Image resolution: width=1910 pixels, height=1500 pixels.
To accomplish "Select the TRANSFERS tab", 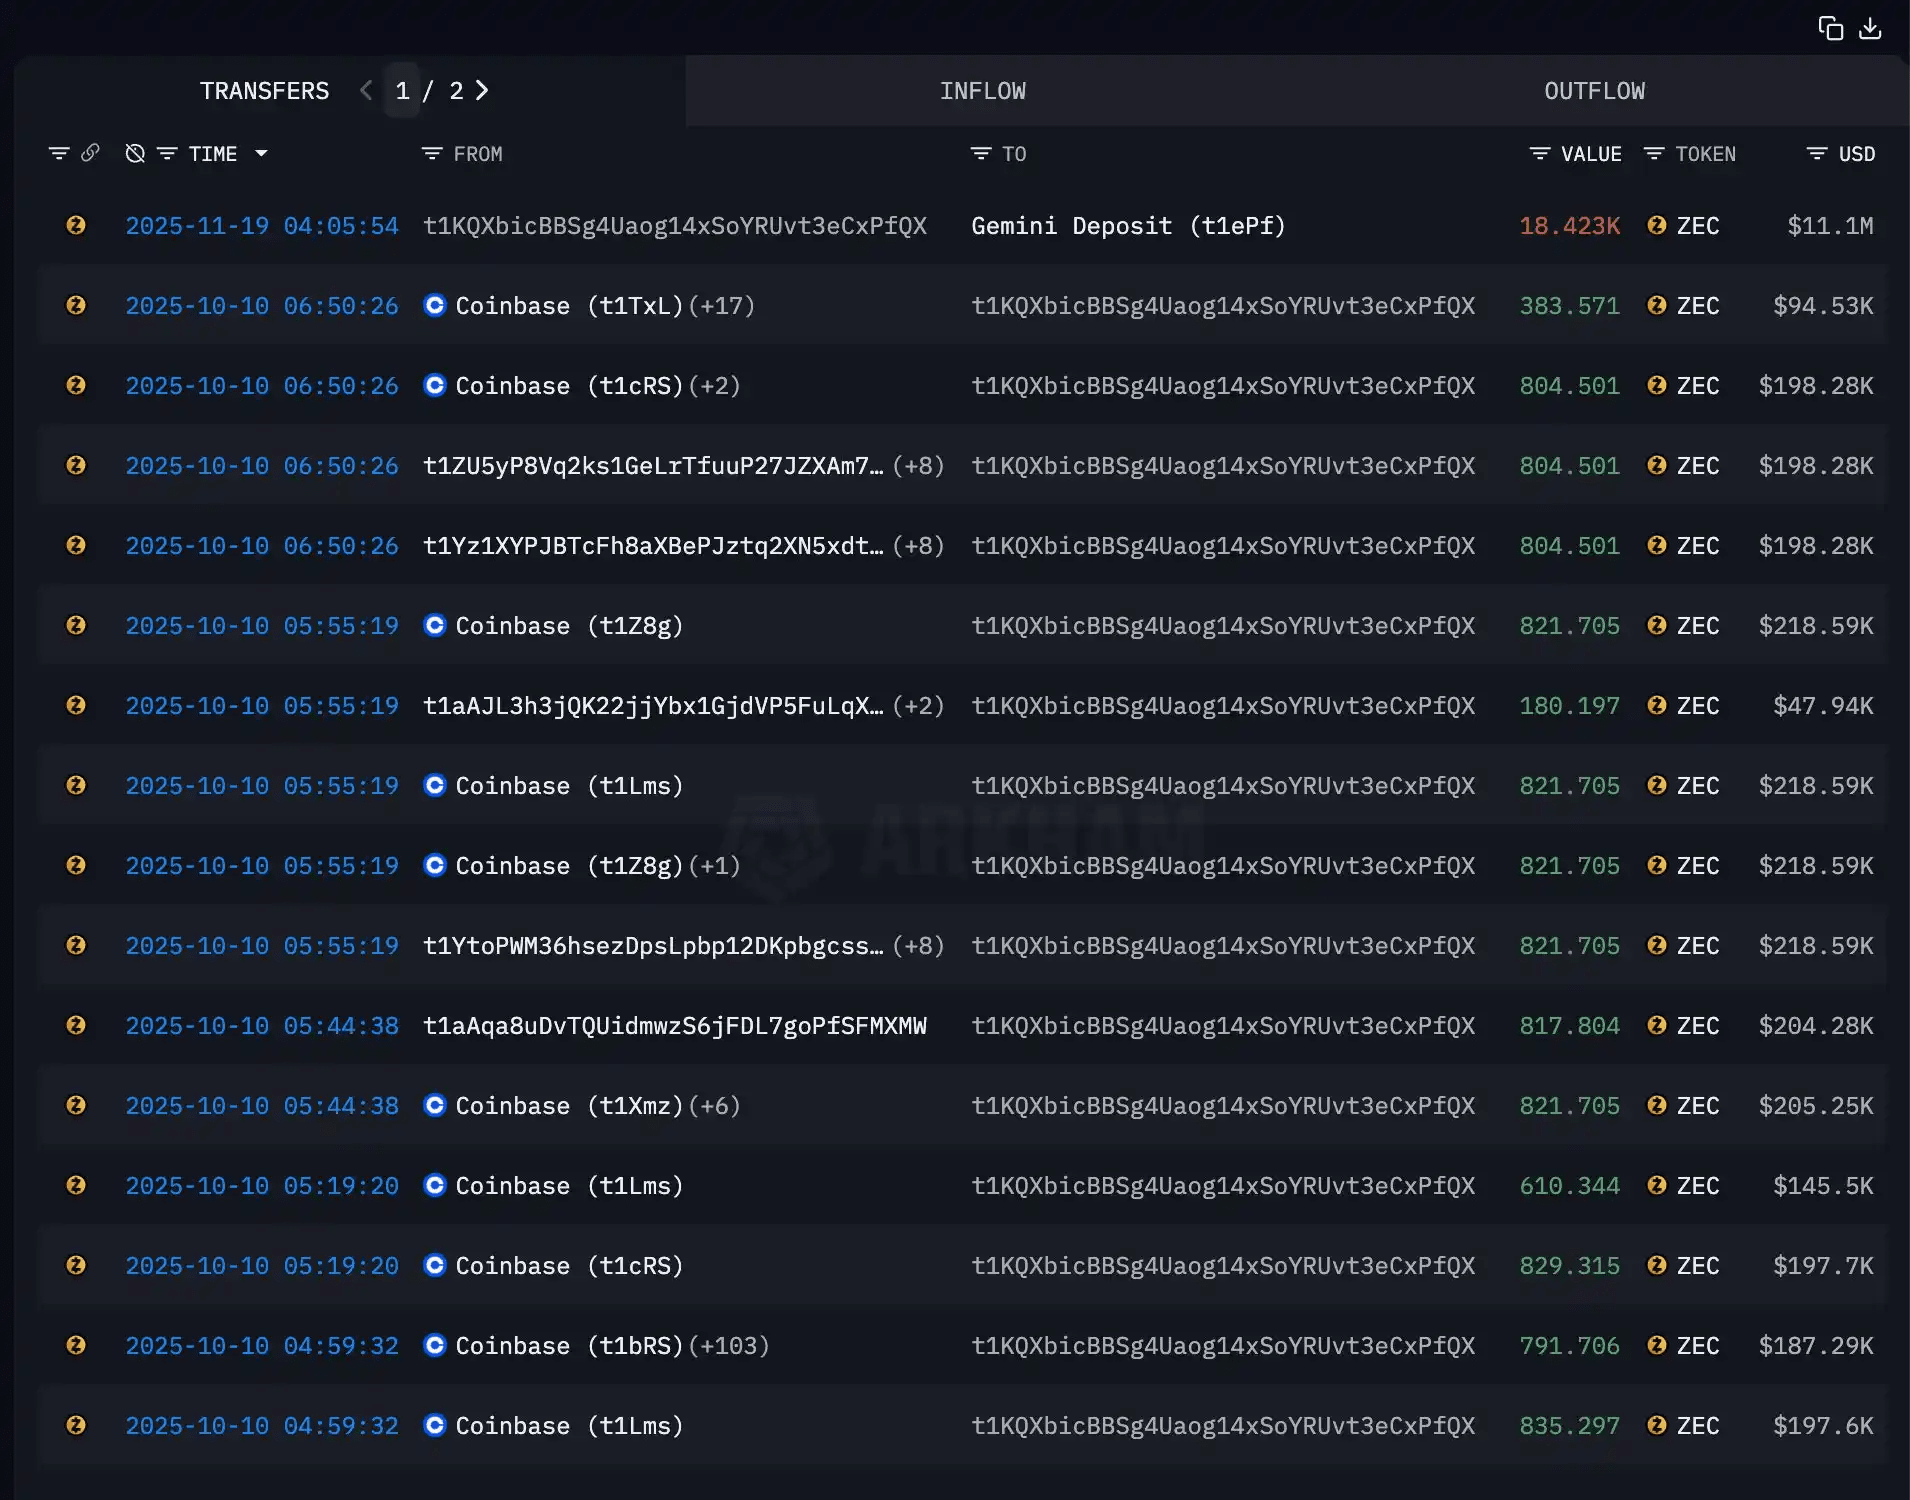I will [x=264, y=91].
